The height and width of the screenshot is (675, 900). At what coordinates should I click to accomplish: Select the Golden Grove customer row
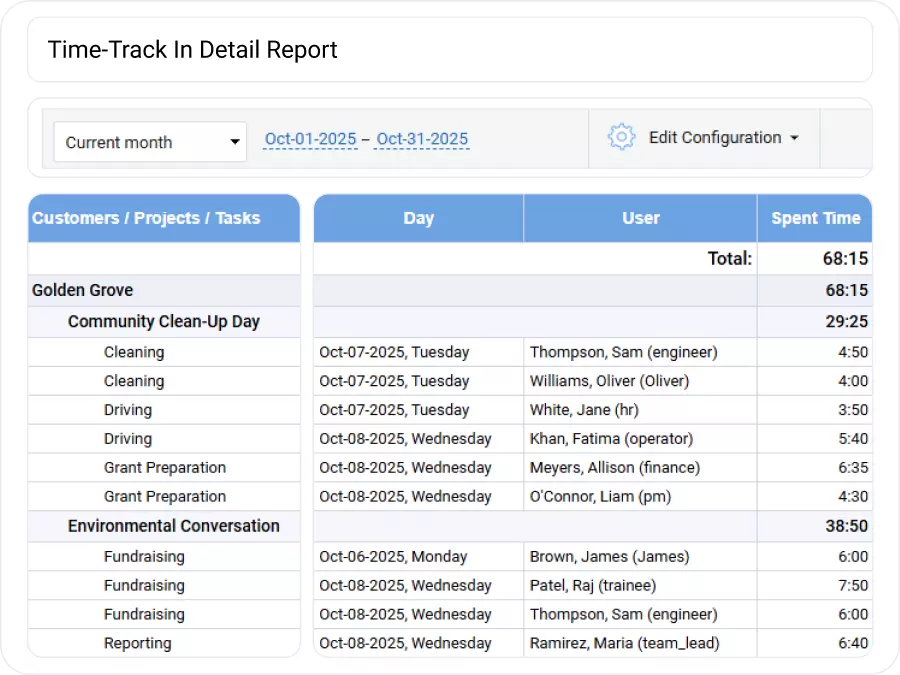tap(82, 291)
